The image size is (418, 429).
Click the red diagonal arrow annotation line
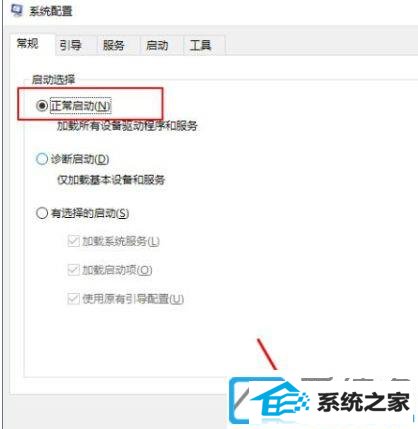[x=267, y=354]
